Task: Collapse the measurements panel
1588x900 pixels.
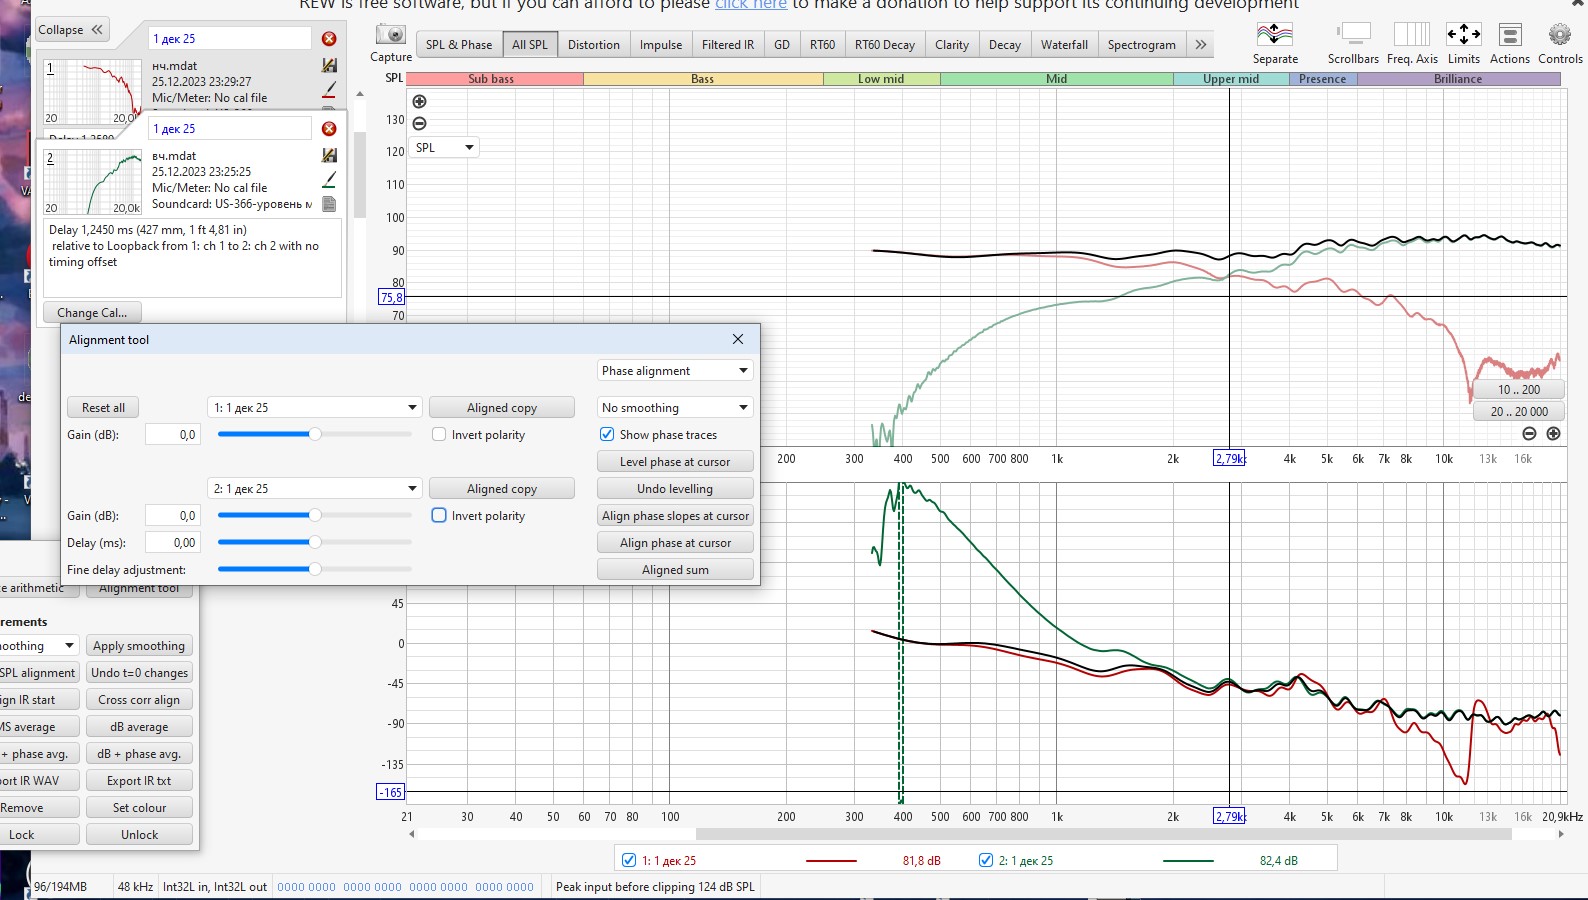Action: [x=71, y=30]
